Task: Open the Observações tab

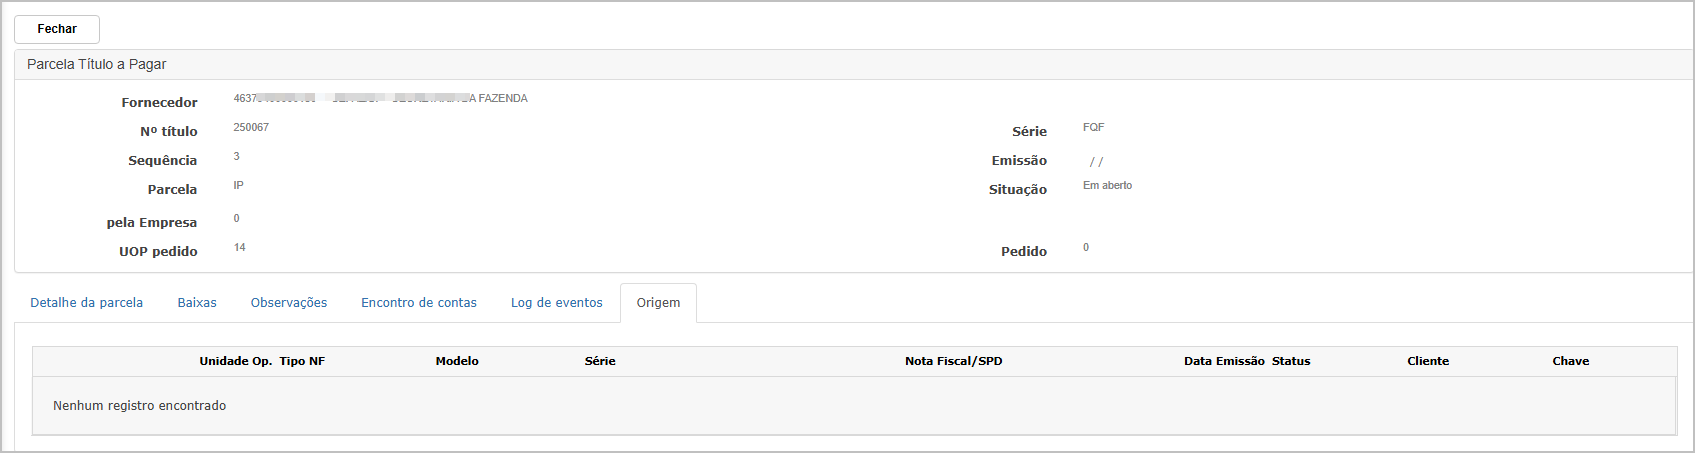Action: pyautogui.click(x=289, y=303)
